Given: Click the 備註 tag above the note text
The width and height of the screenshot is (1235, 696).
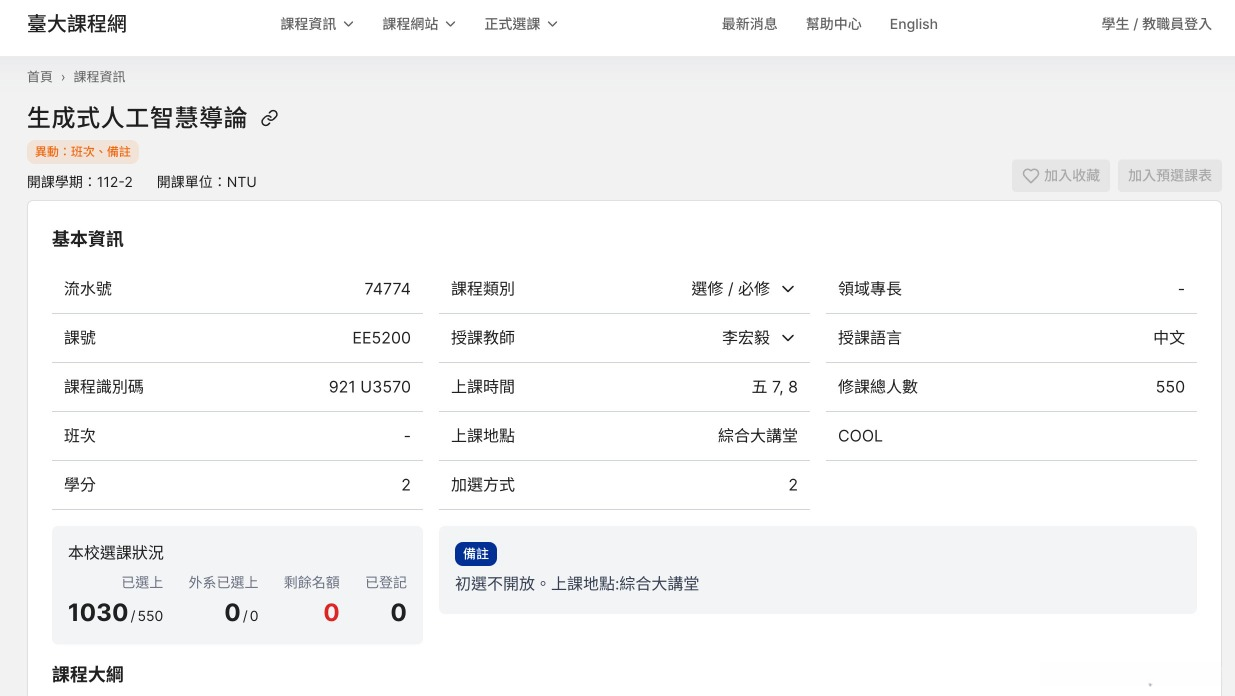Looking at the screenshot, I should 476,554.
